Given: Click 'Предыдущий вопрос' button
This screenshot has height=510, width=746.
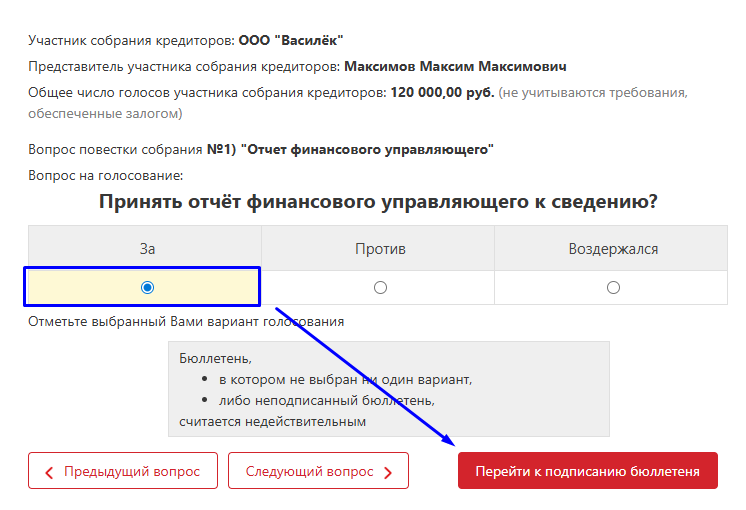Looking at the screenshot, I should [123, 471].
